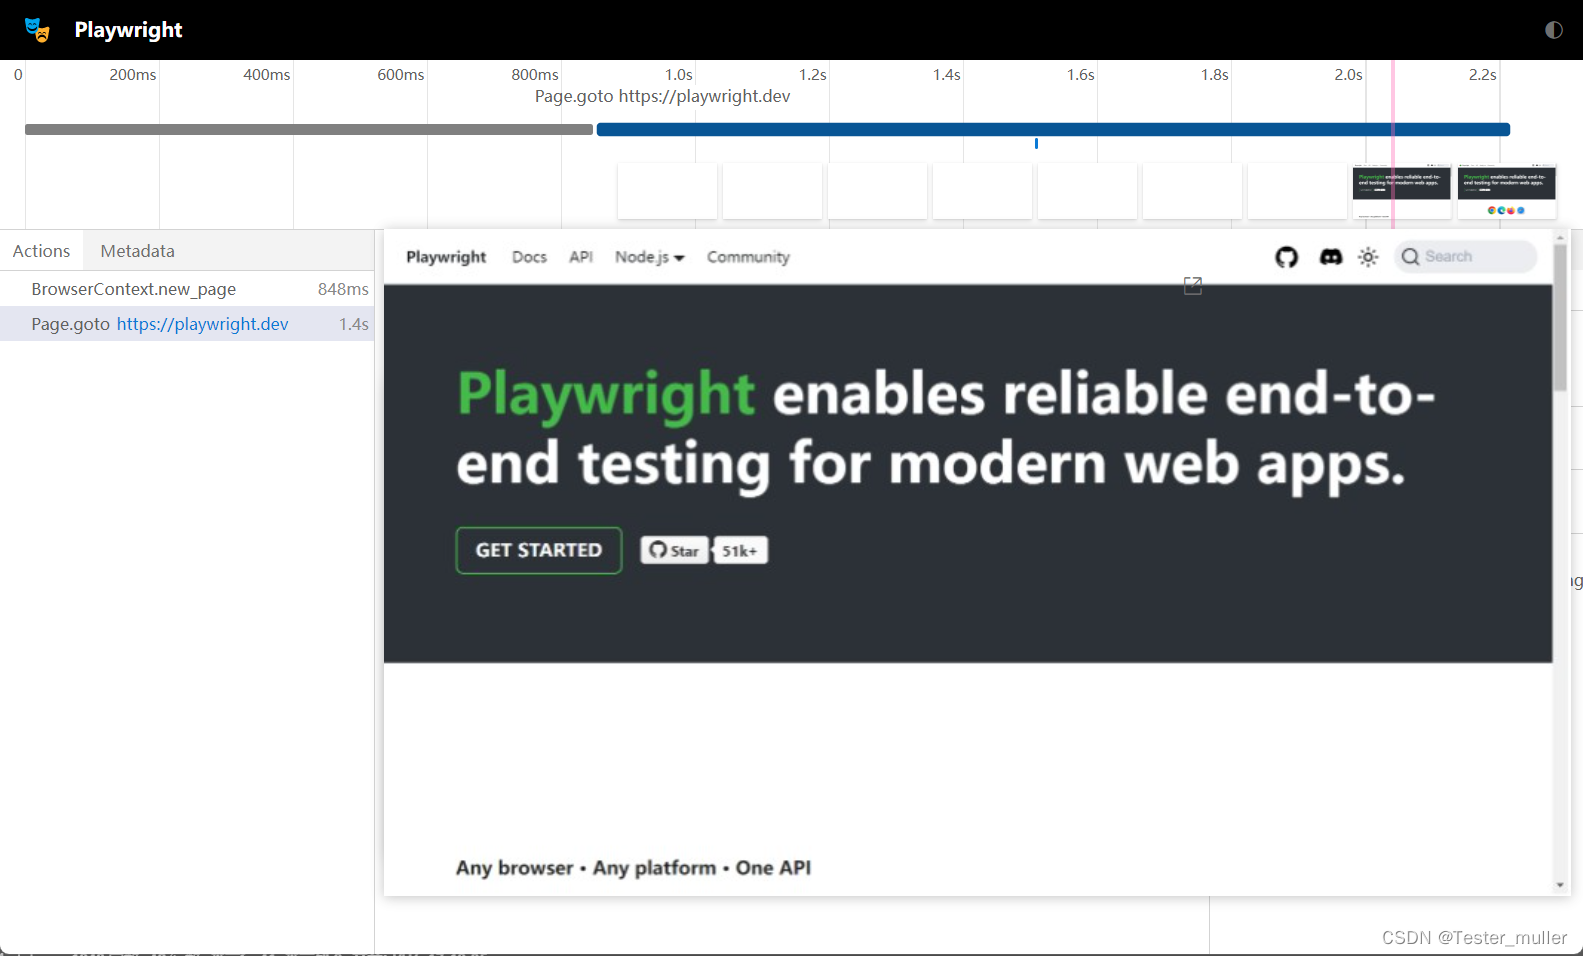
Task: Click the blue Page.goto bar in the timeline
Action: coord(1053,129)
